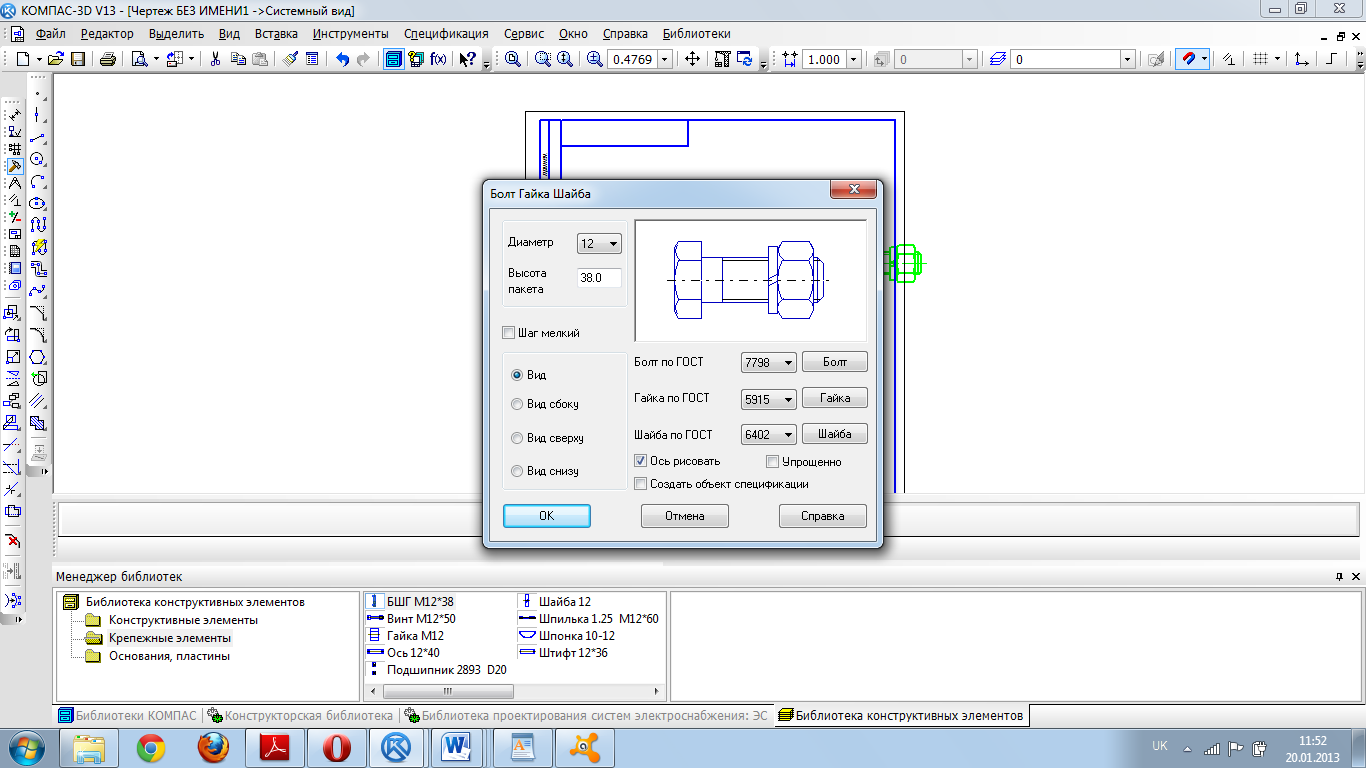
Task: Select the Вид сбоку radio option
Action: (x=517, y=404)
